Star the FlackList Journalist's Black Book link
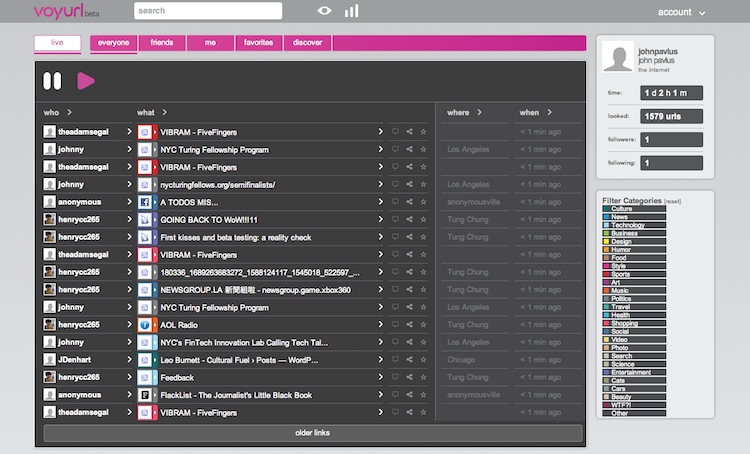The height and width of the screenshot is (454, 750). coord(423,395)
